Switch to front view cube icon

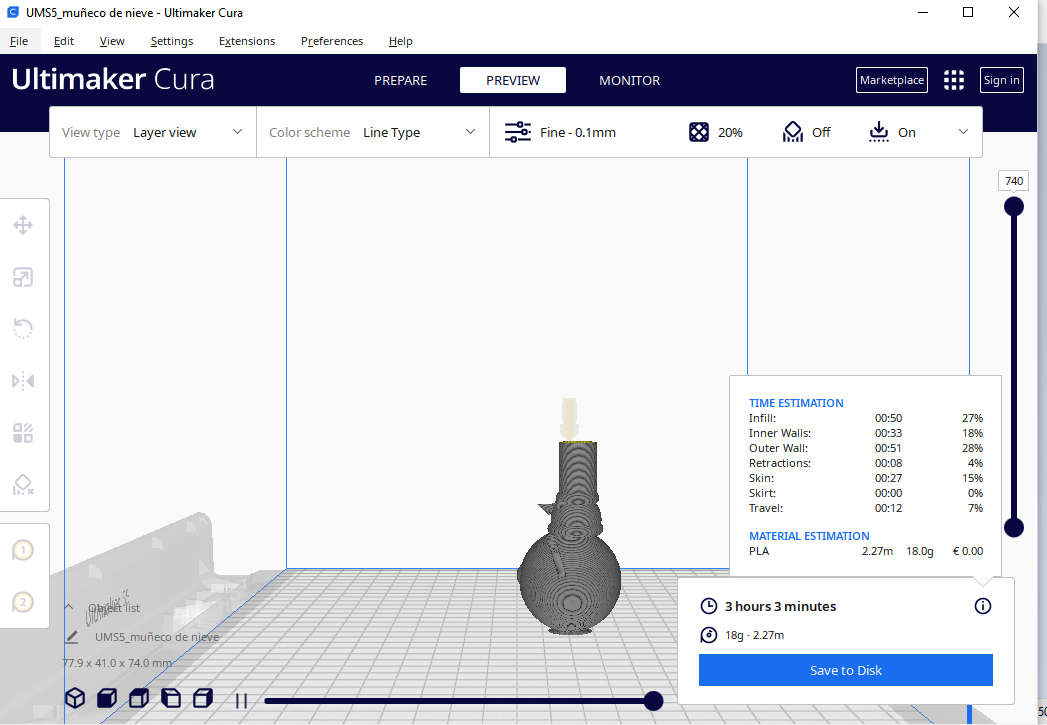[107, 698]
